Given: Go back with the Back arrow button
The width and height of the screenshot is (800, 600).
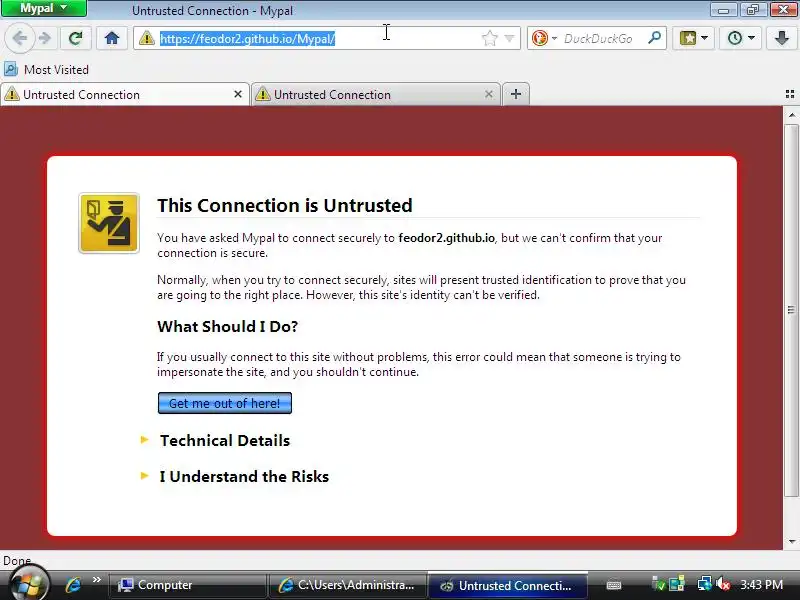Looking at the screenshot, I should point(19,38).
